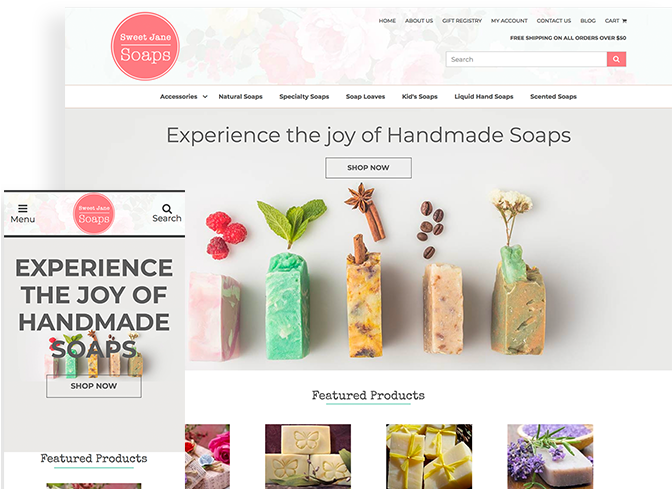This screenshot has width=672, height=489.
Task: Open the mobile hamburger Menu icon
Action: point(23,208)
